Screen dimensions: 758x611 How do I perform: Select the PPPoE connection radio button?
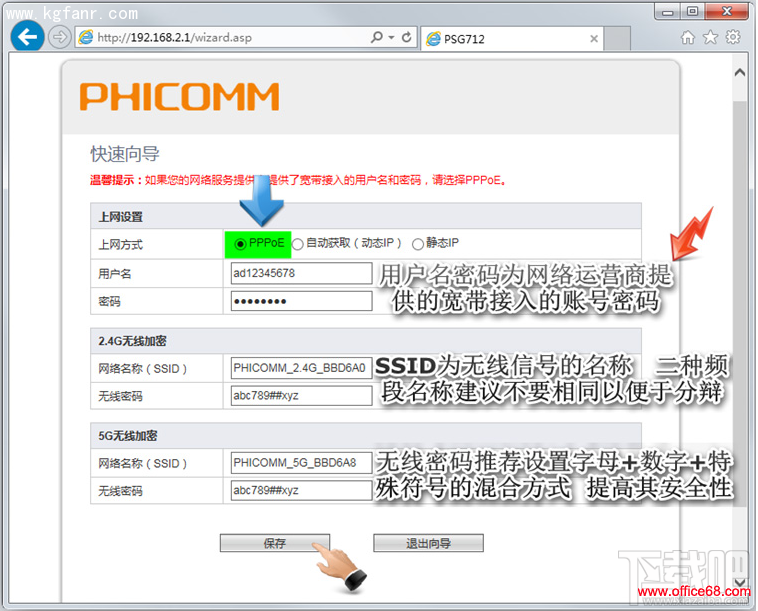click(240, 244)
